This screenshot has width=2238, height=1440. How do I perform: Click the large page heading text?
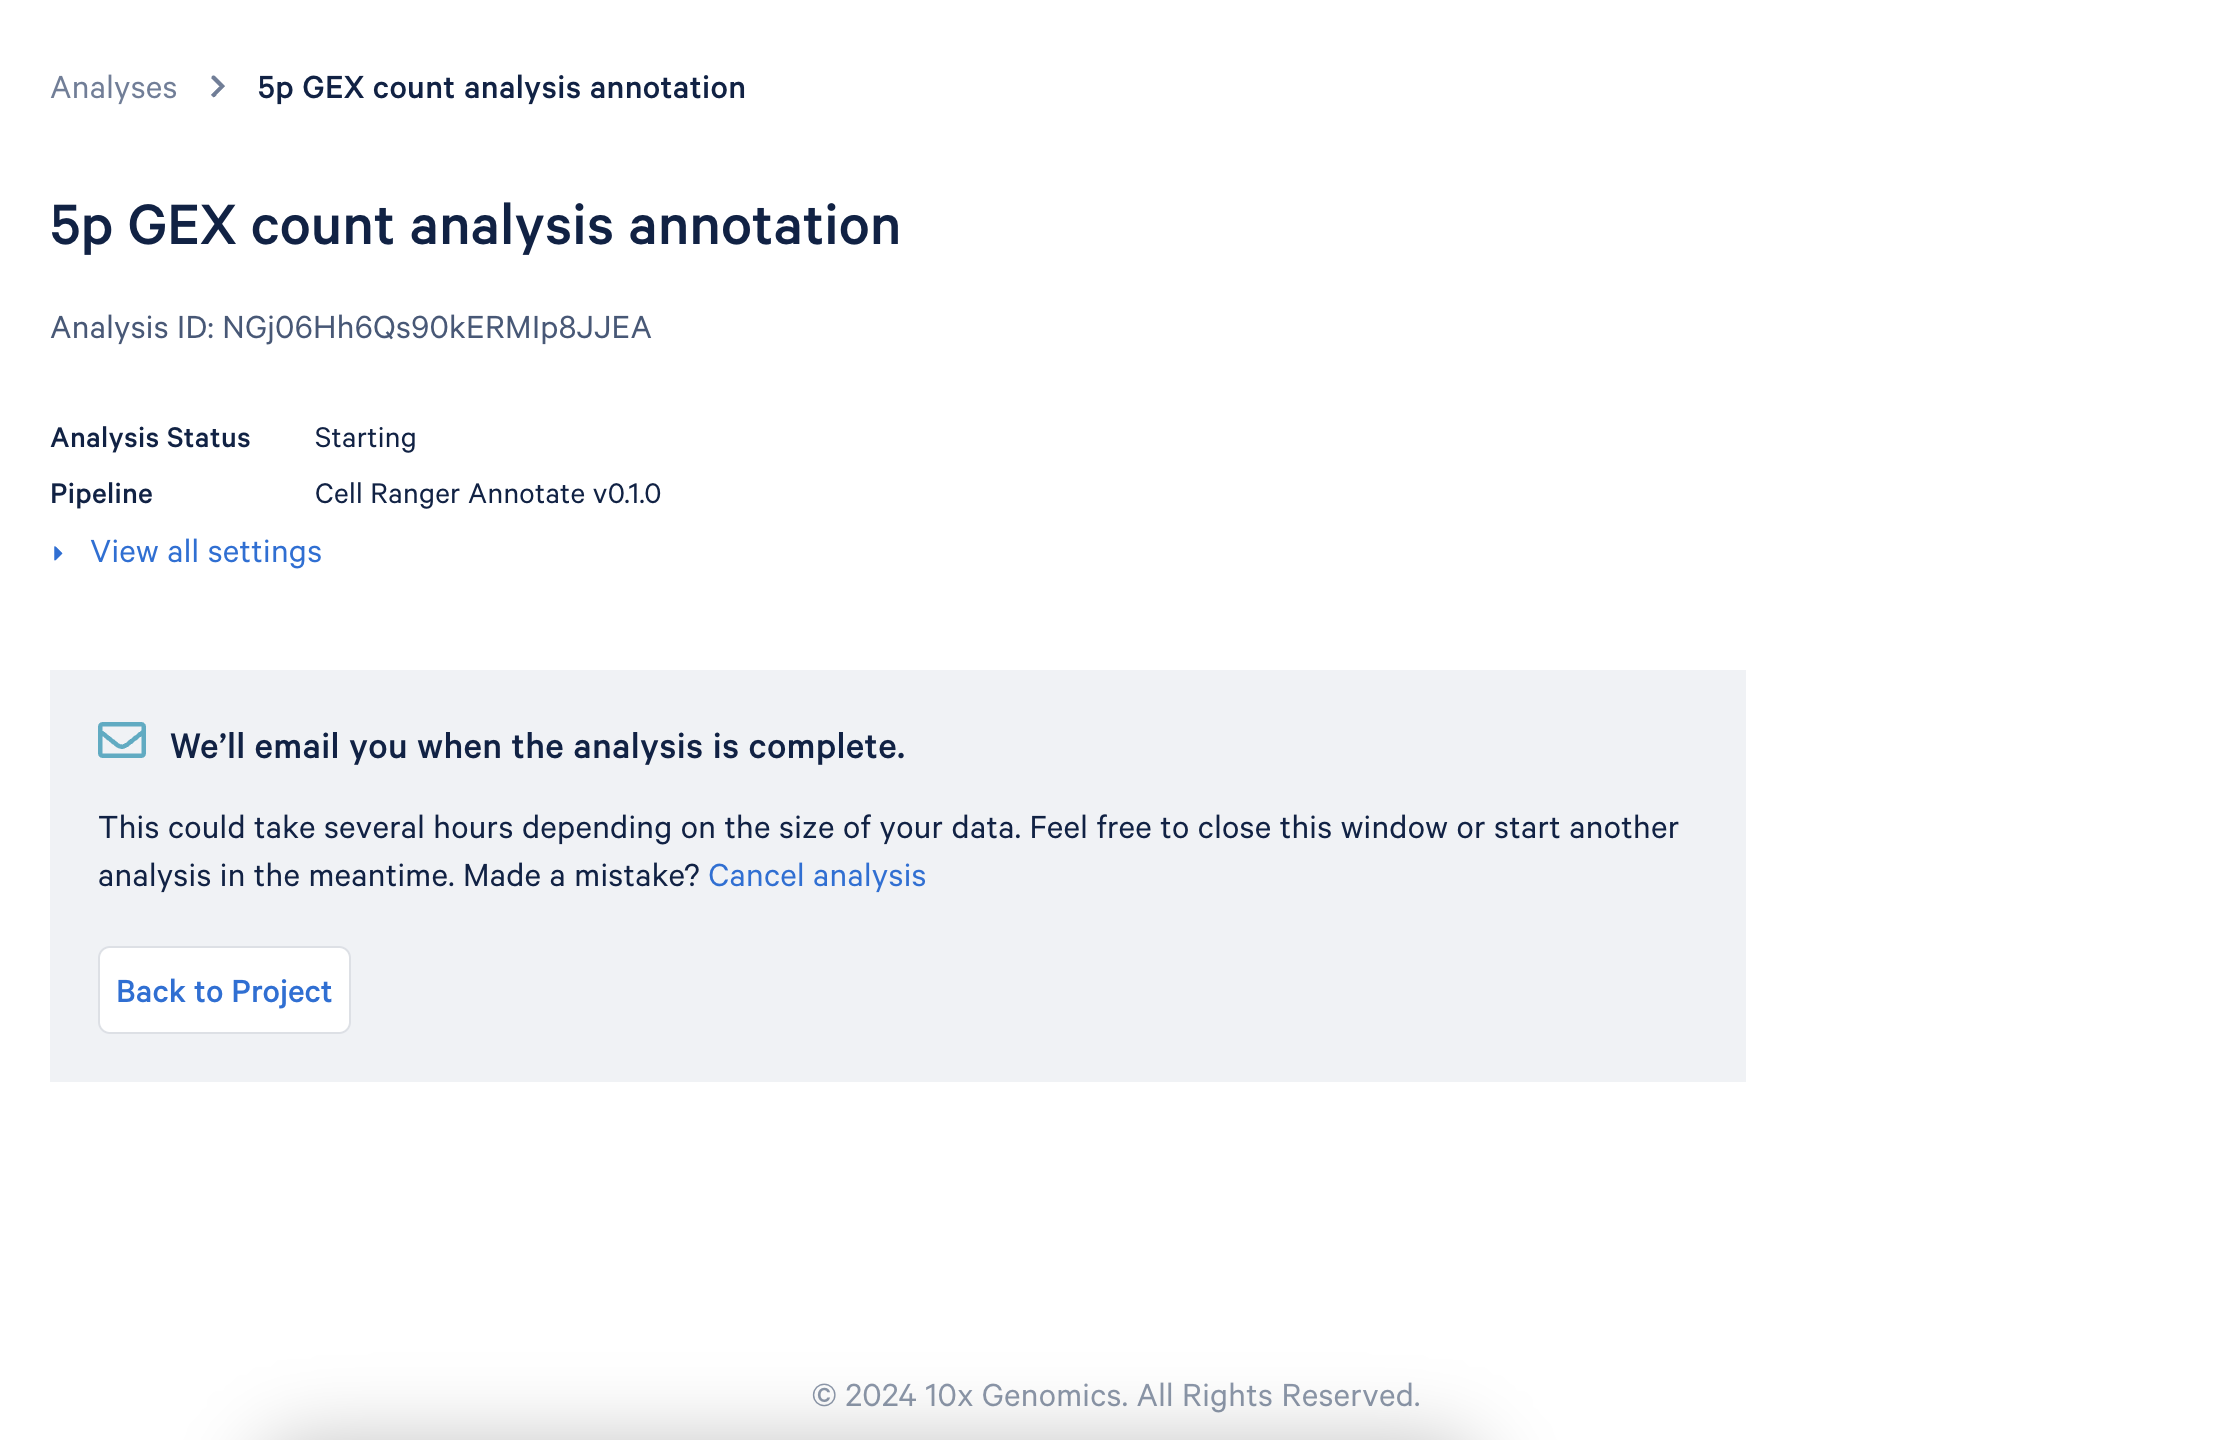click(475, 225)
